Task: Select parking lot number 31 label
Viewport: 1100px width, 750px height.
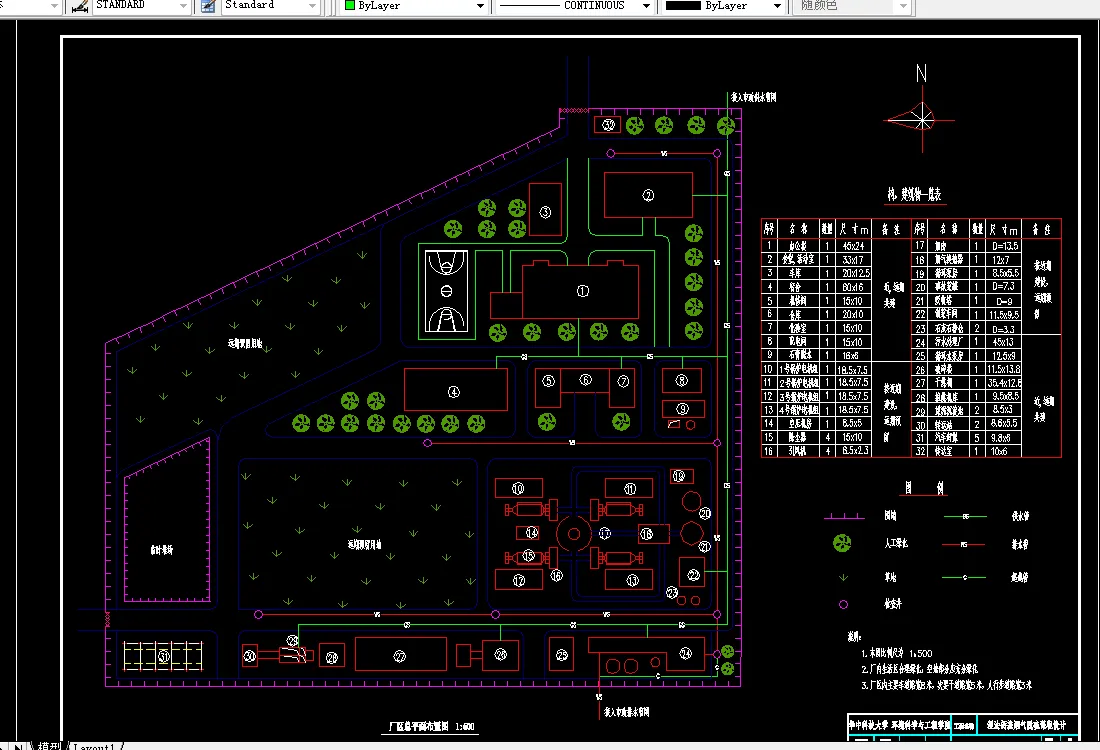Action: (x=163, y=657)
